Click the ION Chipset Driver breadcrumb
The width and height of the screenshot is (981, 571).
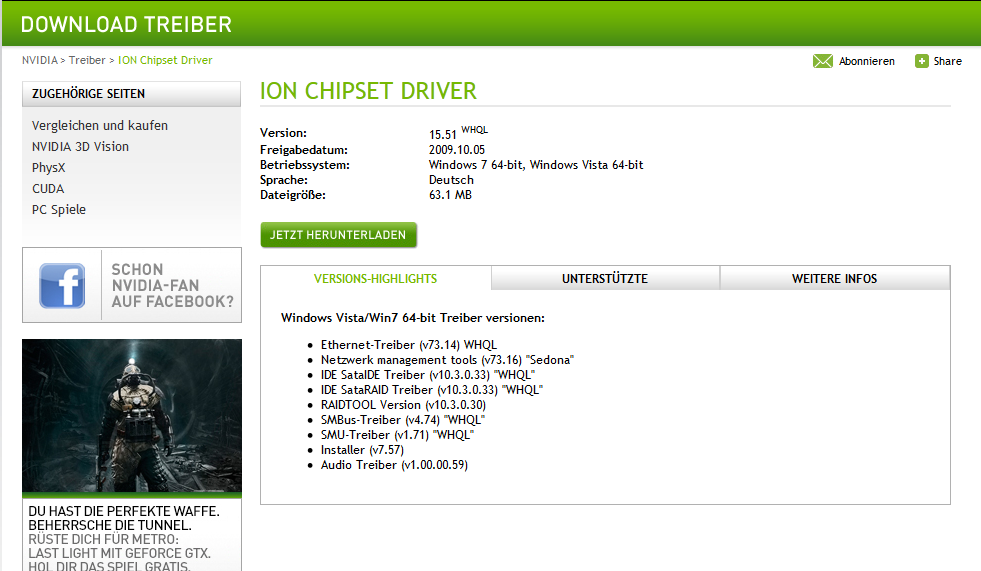(165, 60)
